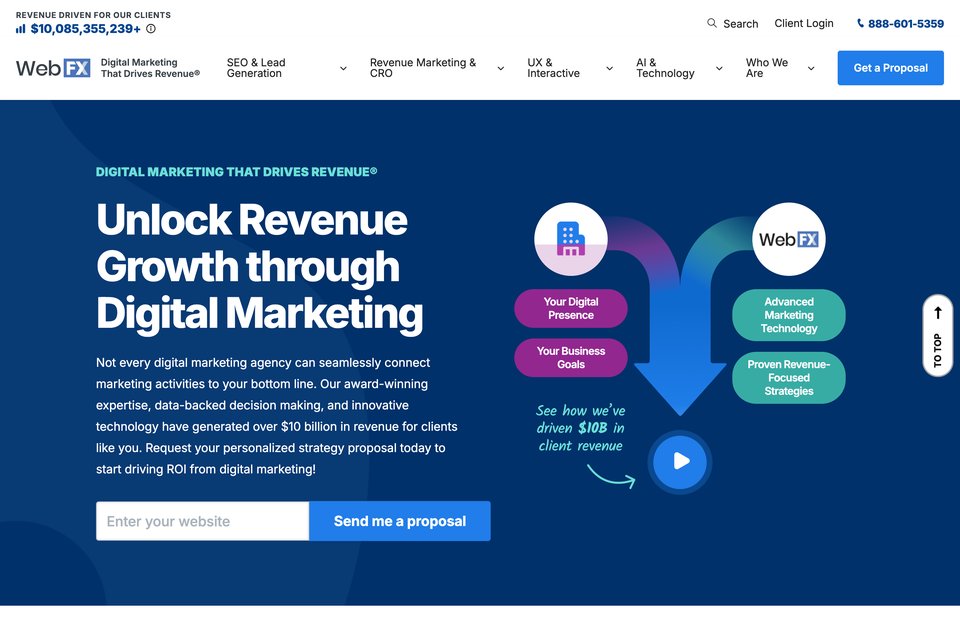Viewport: 960px width, 627px height.
Task: Click the 'Digital Marketing That Drives Revenue' tagline beside logo
Action: tap(150, 68)
